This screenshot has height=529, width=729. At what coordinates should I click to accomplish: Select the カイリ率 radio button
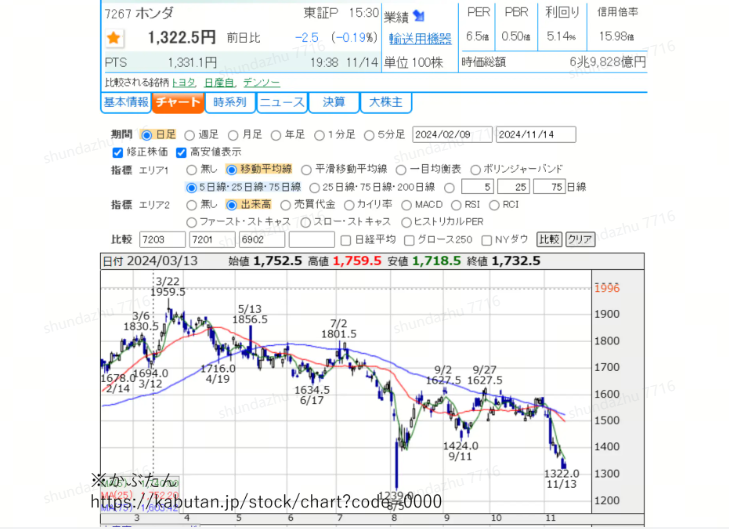click(349, 205)
